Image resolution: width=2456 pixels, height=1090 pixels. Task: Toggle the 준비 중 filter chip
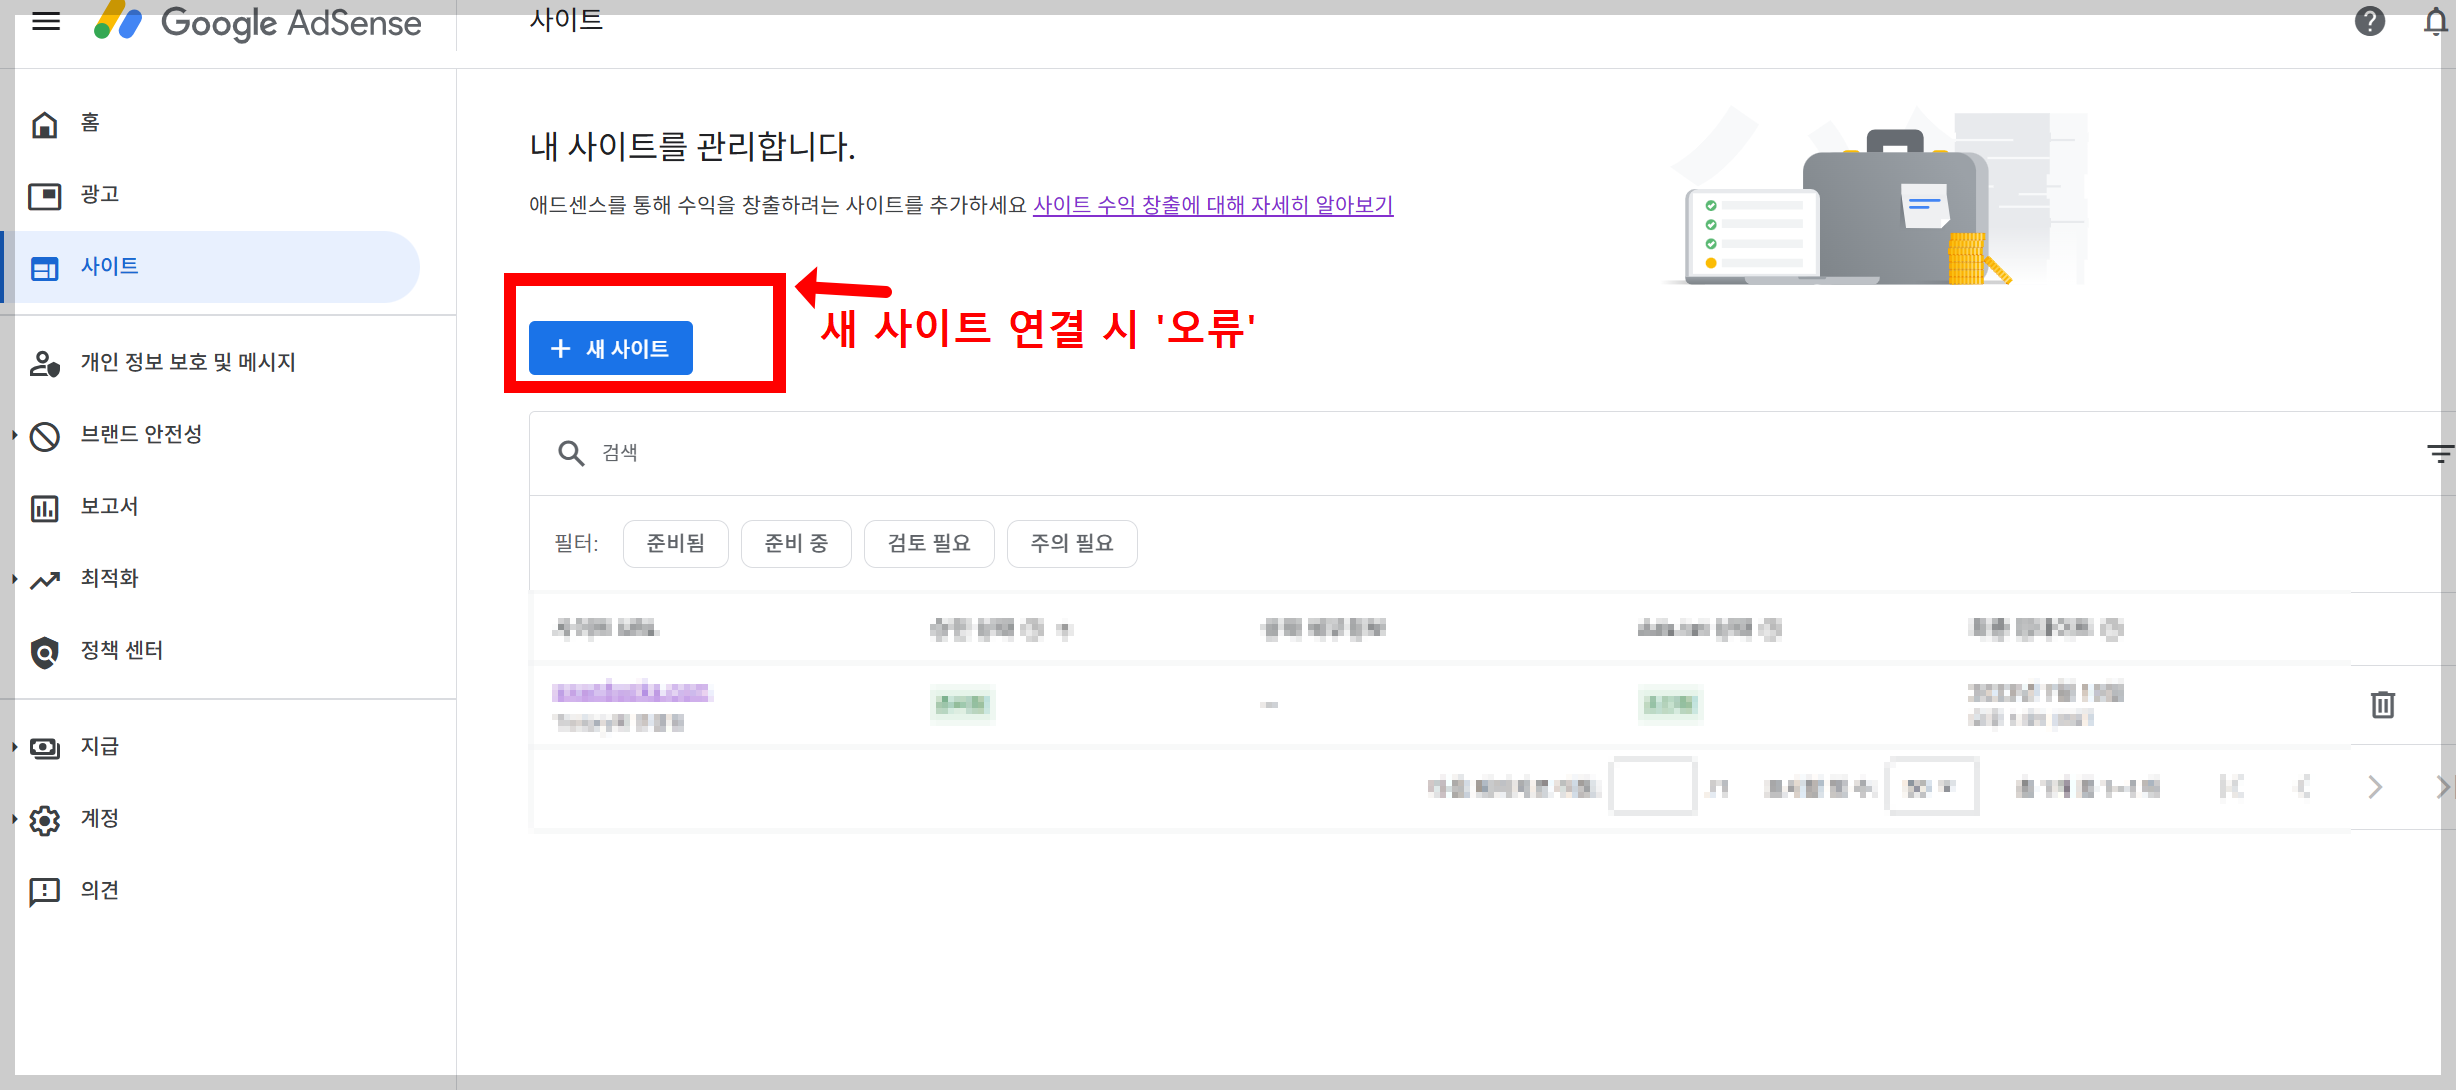[796, 543]
